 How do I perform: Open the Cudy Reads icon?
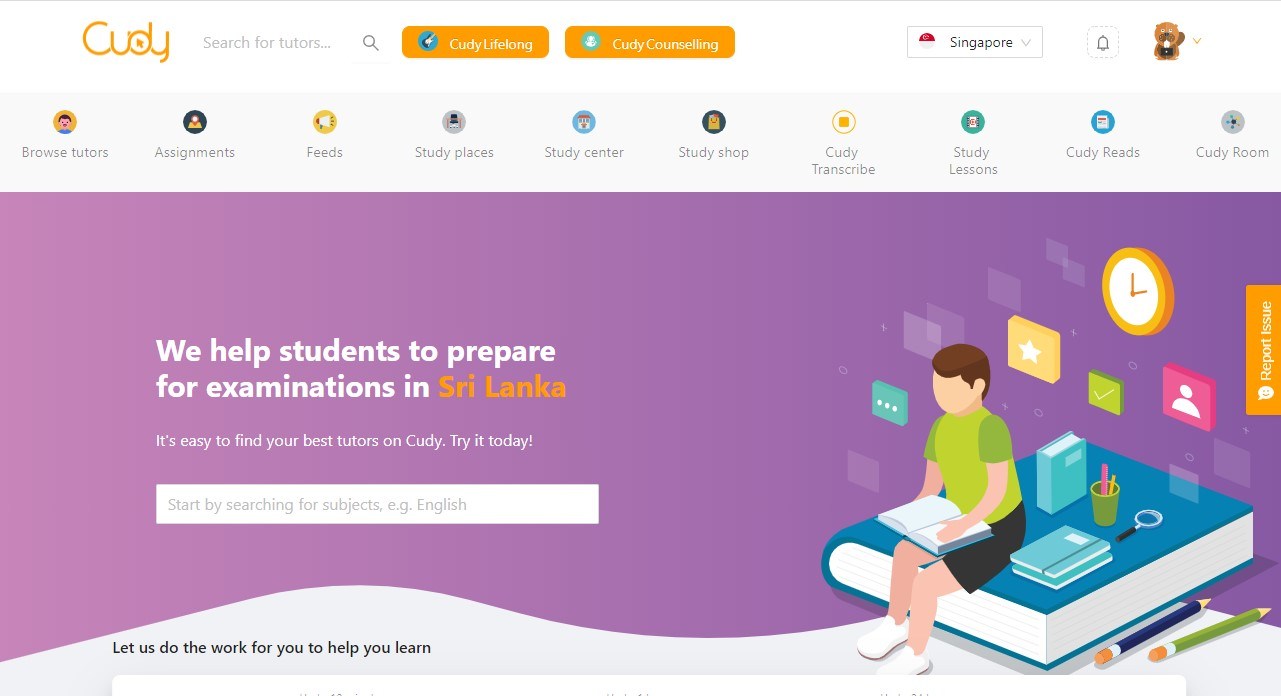coord(1103,122)
